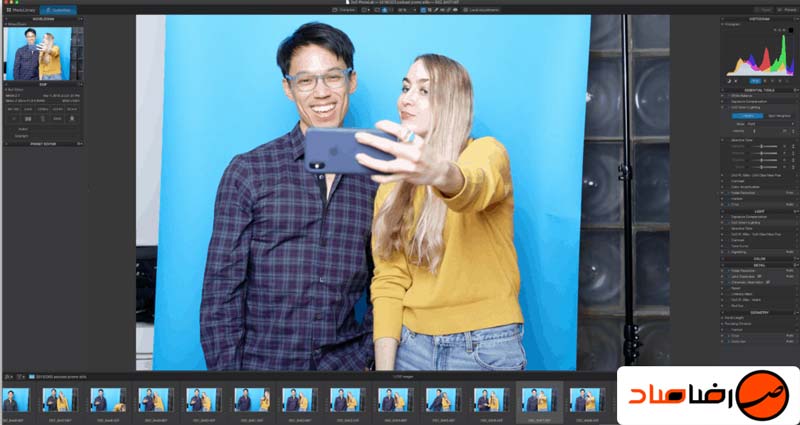Collapse the EXIF palette header
The image size is (800, 425).
coord(43,85)
